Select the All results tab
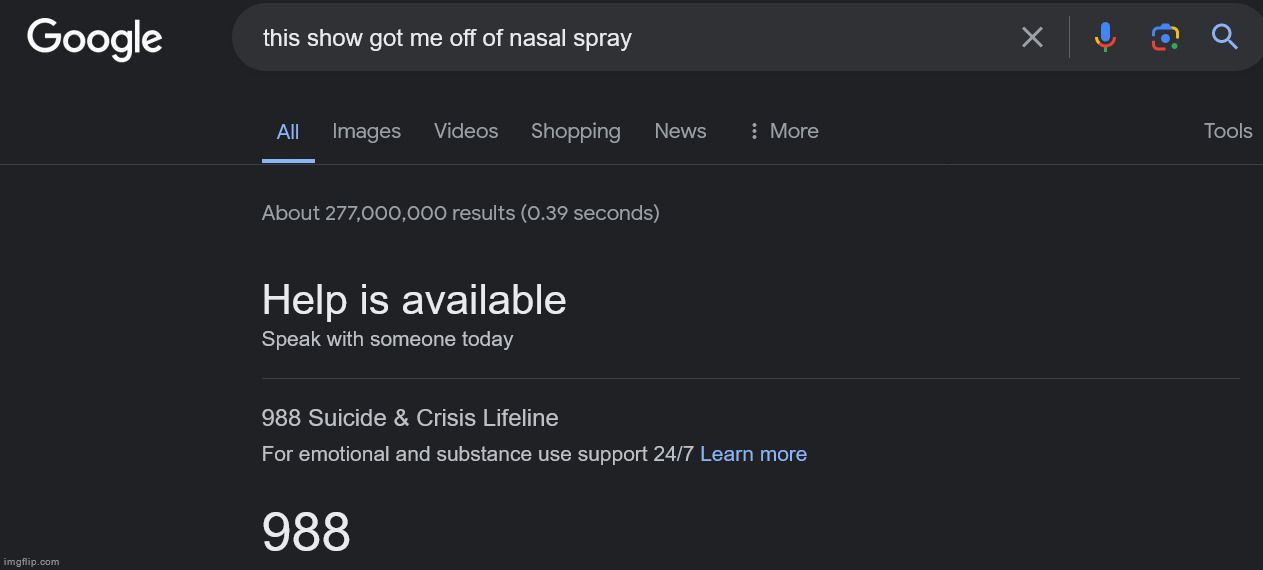The image size is (1263, 570). [x=288, y=132]
